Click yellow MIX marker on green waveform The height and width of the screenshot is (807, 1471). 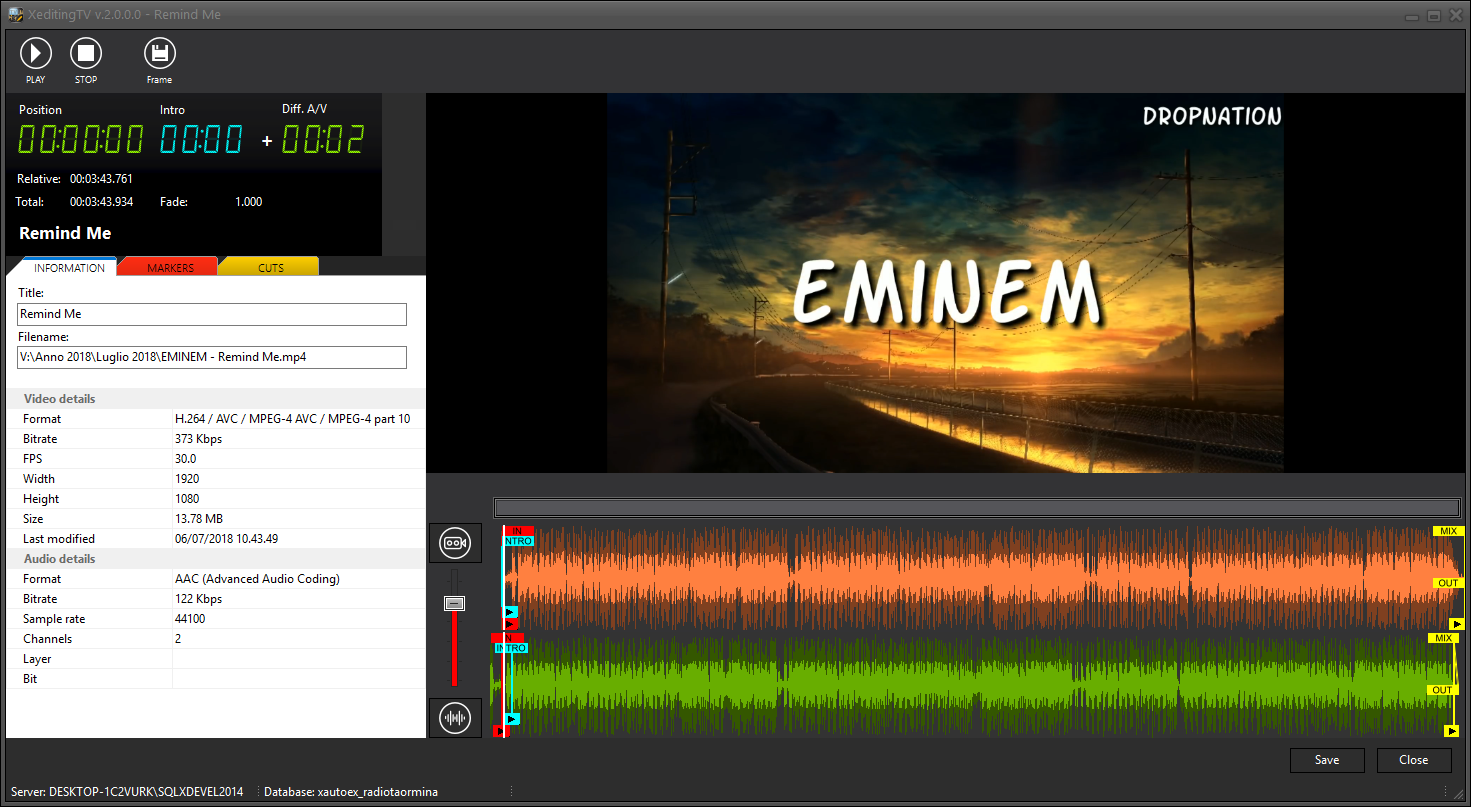(x=1443, y=638)
